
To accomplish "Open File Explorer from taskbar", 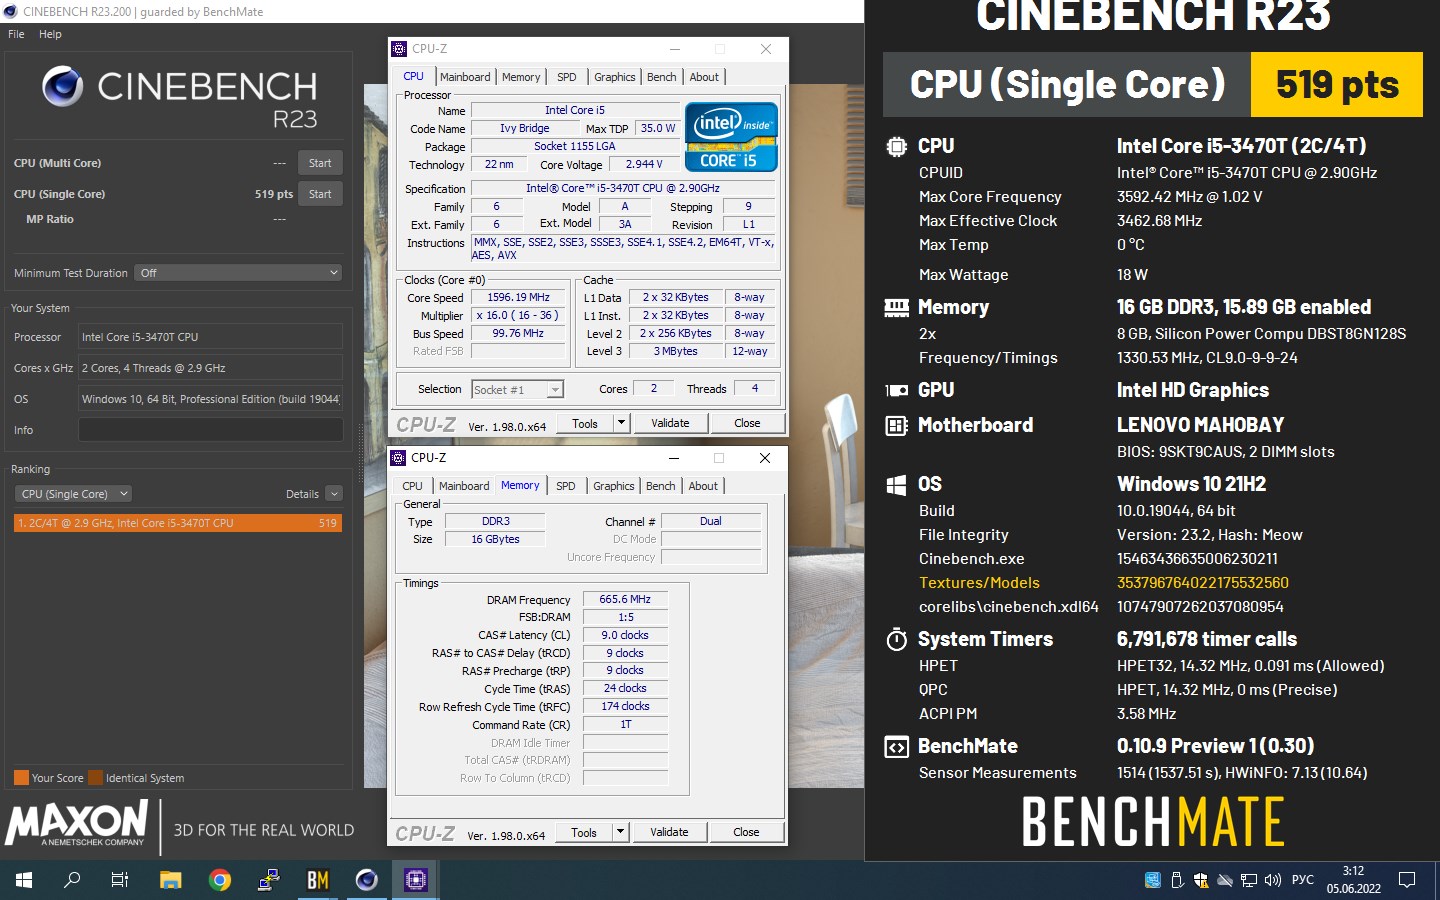I will pyautogui.click(x=170, y=880).
